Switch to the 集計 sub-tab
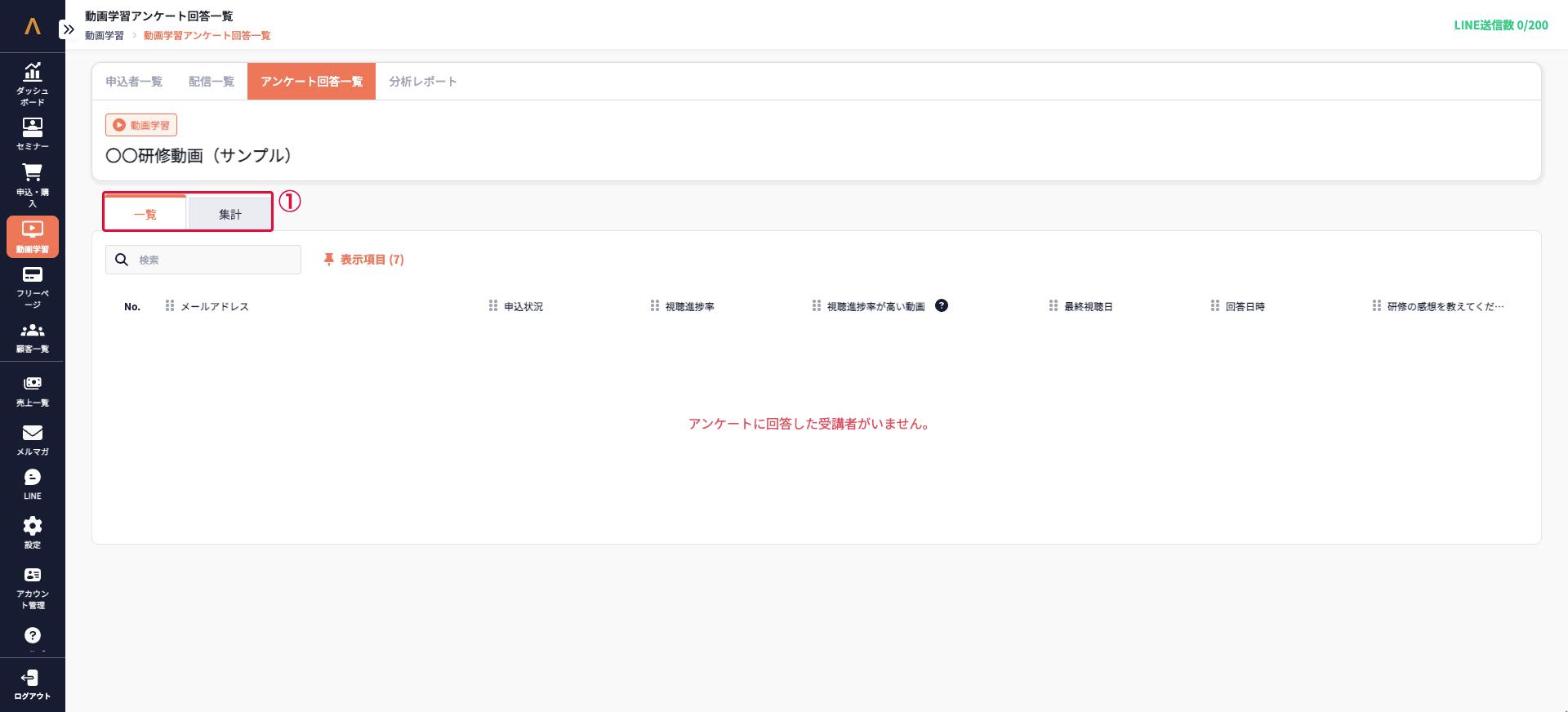This screenshot has height=712, width=1568. (230, 214)
